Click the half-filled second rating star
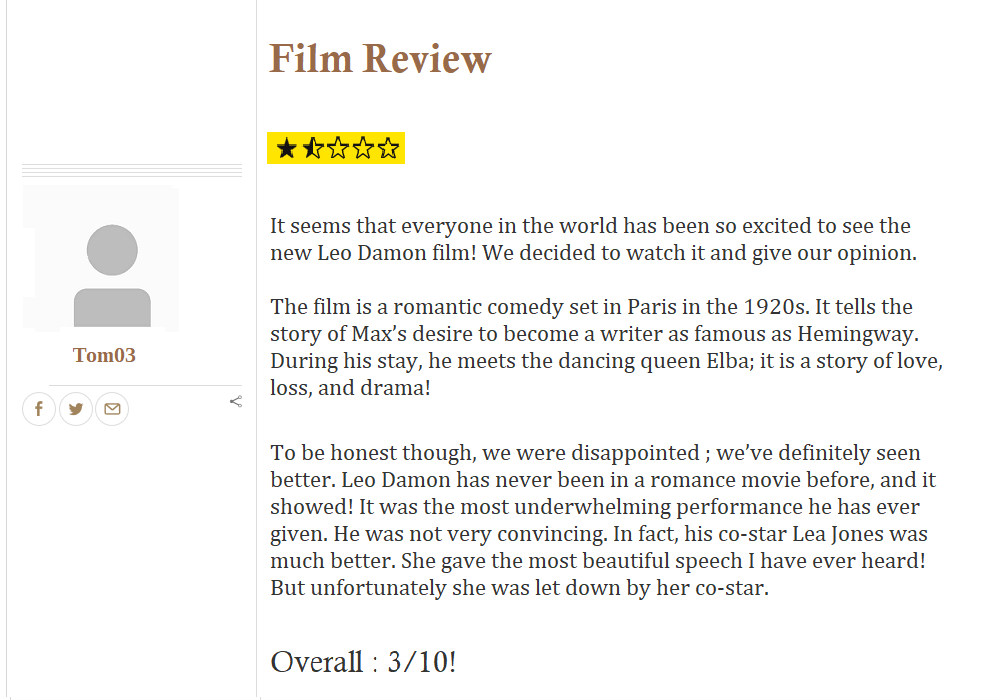Screen dimensions: 1000x700 point(312,149)
